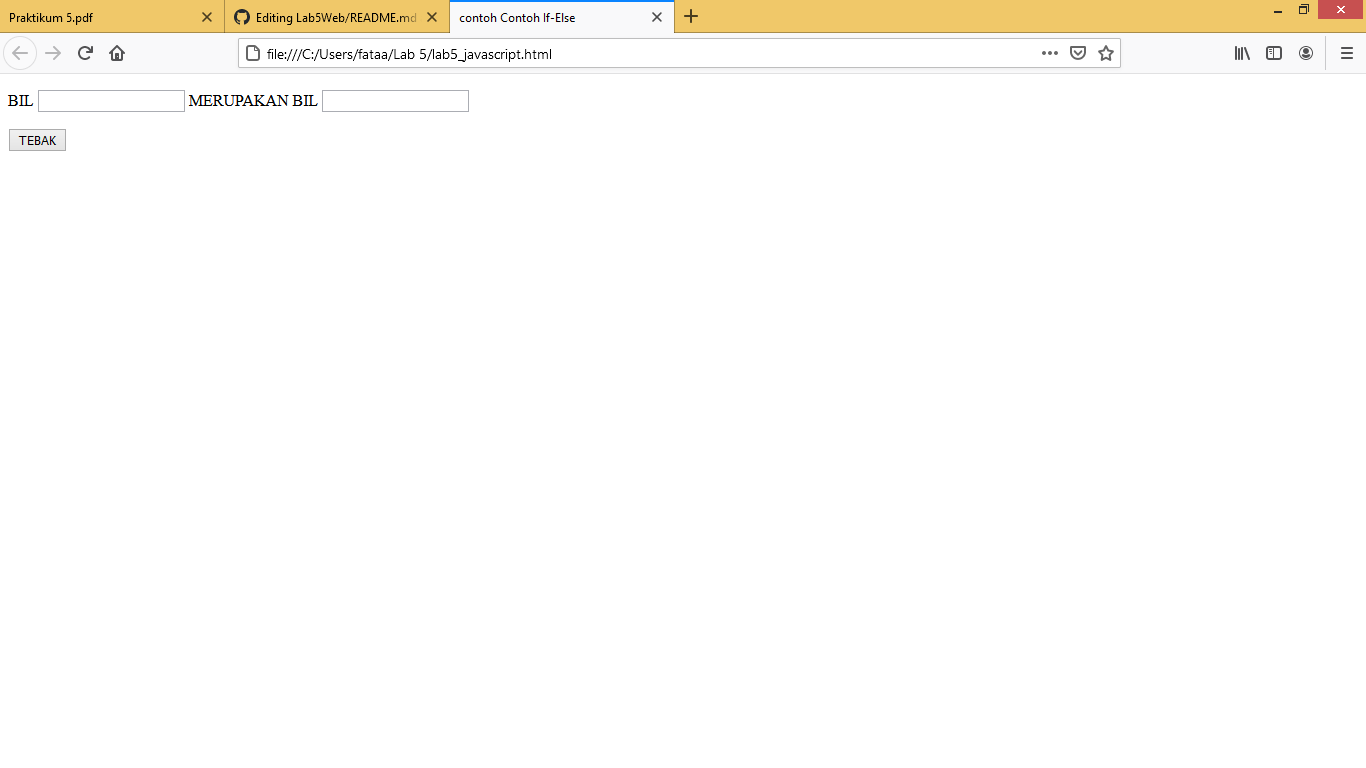The height and width of the screenshot is (768, 1366).
Task: Click the address bar URL
Action: (420, 53)
